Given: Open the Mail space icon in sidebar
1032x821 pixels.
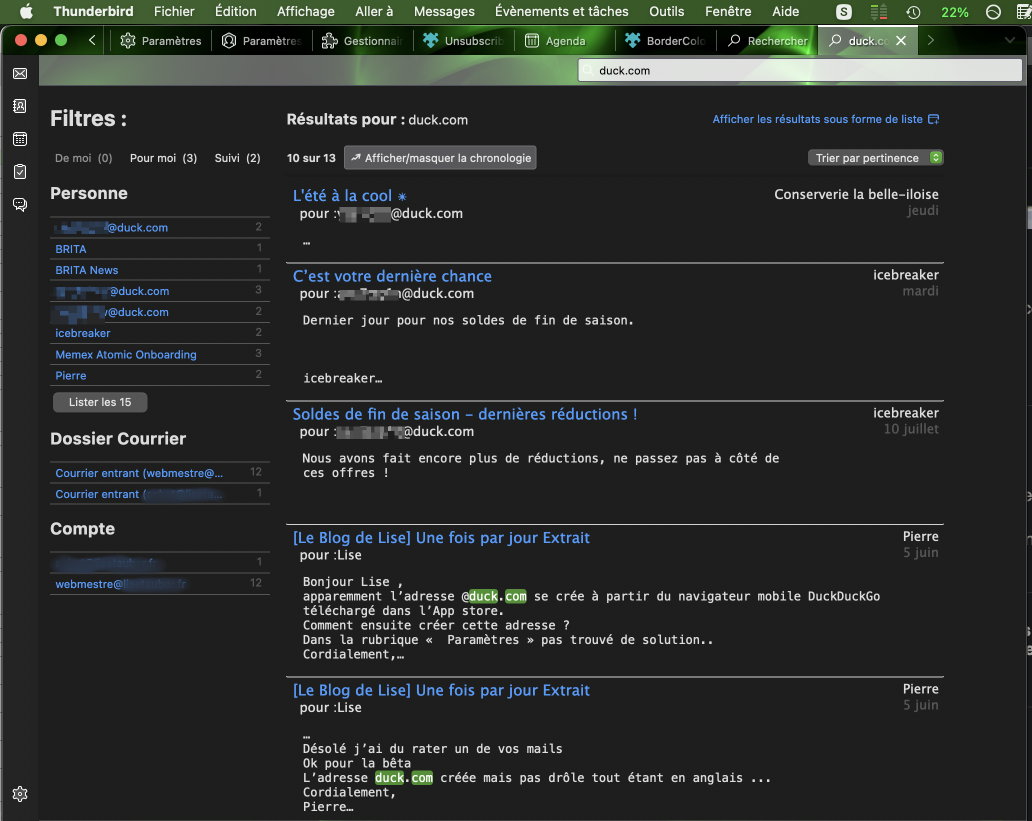Looking at the screenshot, I should 19,74.
